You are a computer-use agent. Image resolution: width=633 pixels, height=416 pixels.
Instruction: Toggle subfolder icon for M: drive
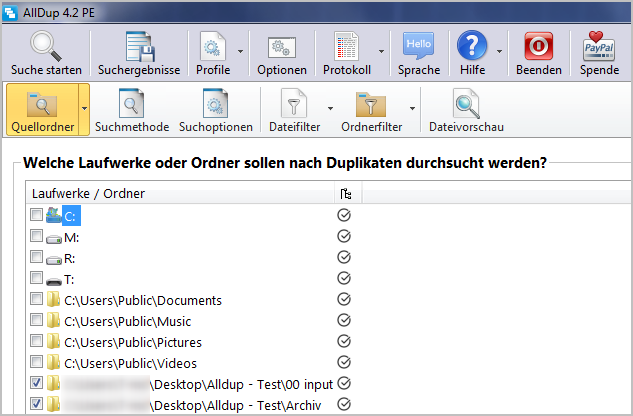coord(344,236)
